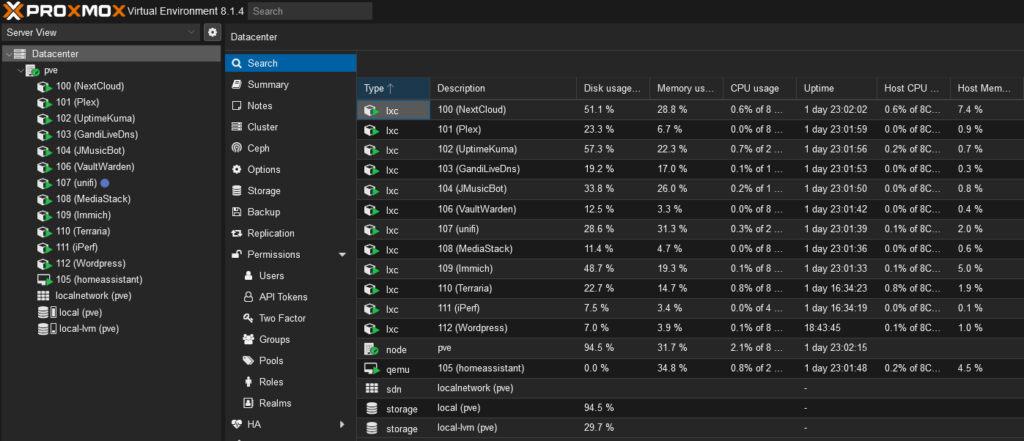Select 112 (Wordpress) in the tree
The image size is (1024, 441).
pos(89,264)
